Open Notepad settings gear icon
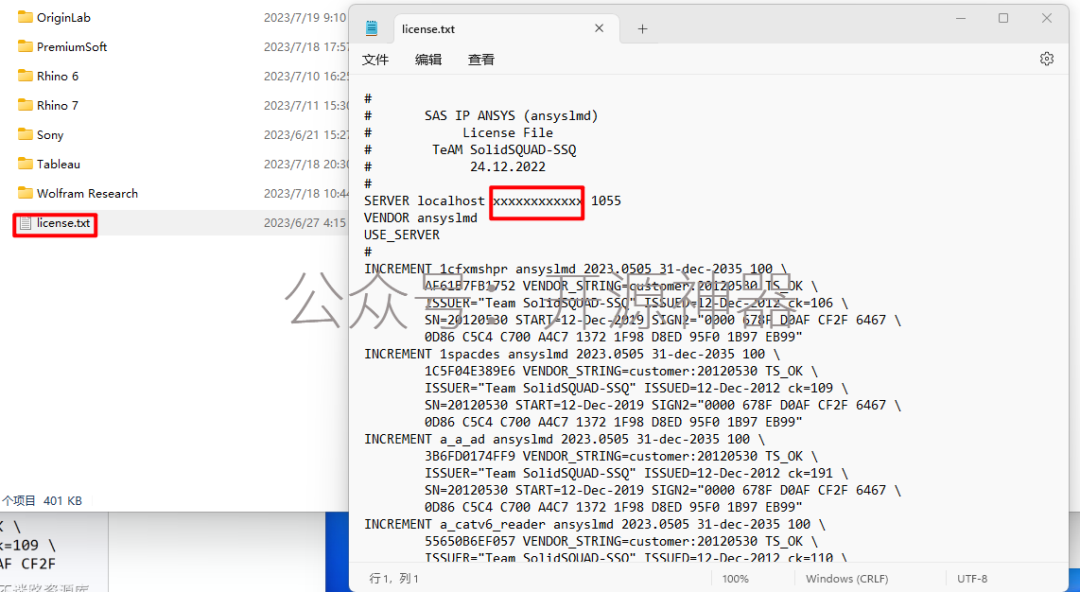The image size is (1080, 592). [1046, 59]
